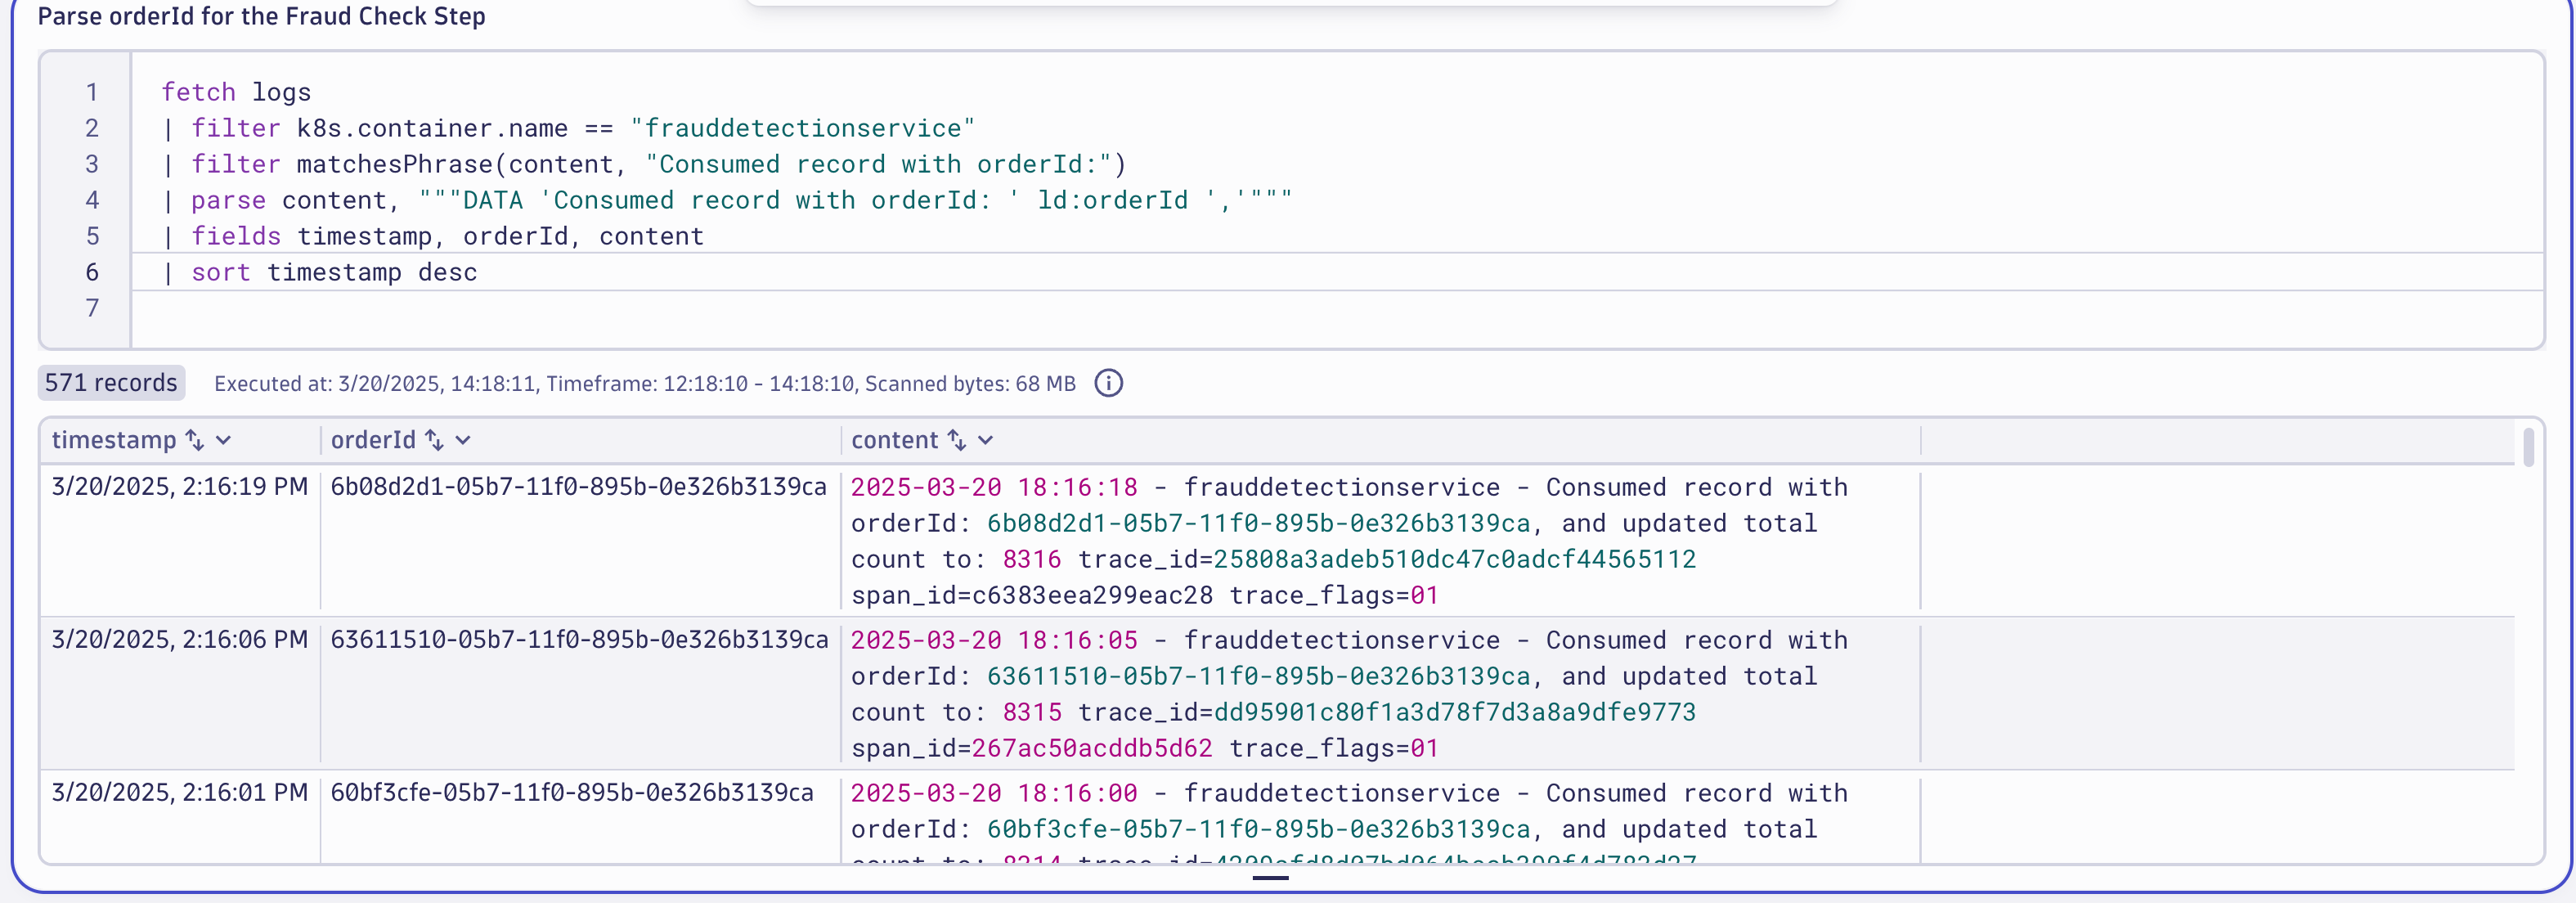
Task: Open the orderId column dropdown menu
Action: click(463, 440)
